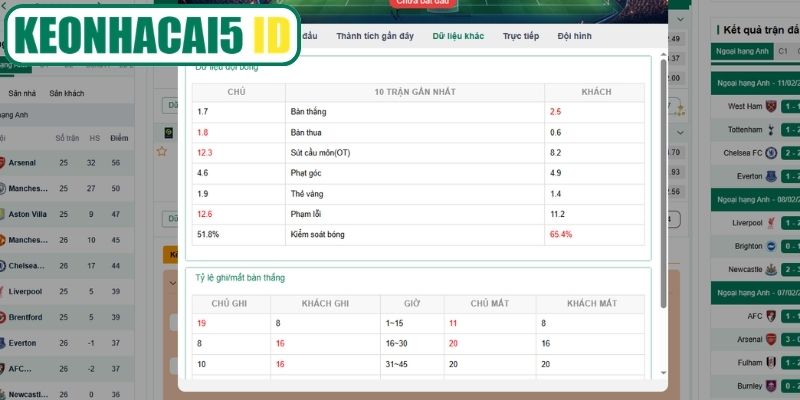
Task: Click the 12.3 shots value
Action: (205, 153)
